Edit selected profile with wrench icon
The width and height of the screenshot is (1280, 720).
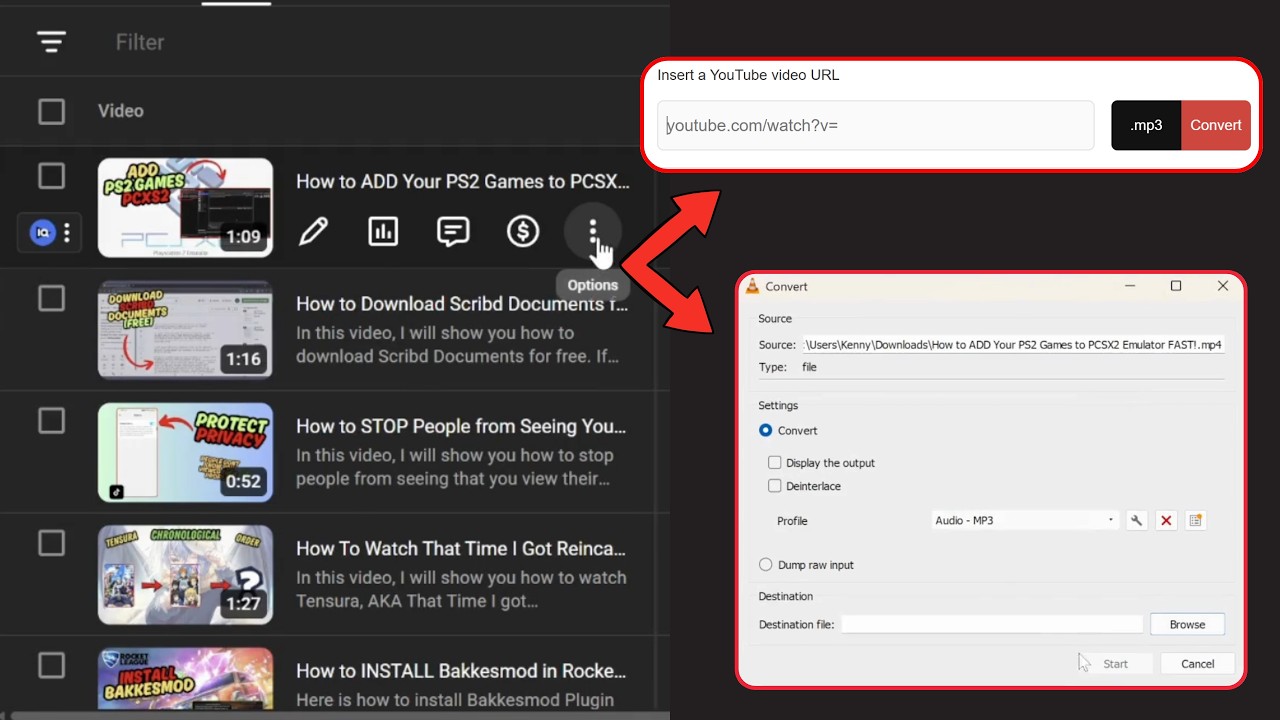pyautogui.click(x=1136, y=520)
